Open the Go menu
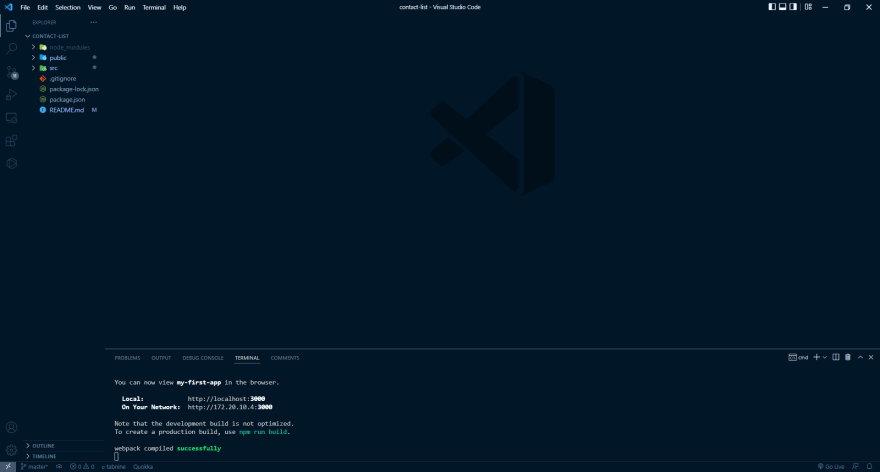 click(113, 7)
